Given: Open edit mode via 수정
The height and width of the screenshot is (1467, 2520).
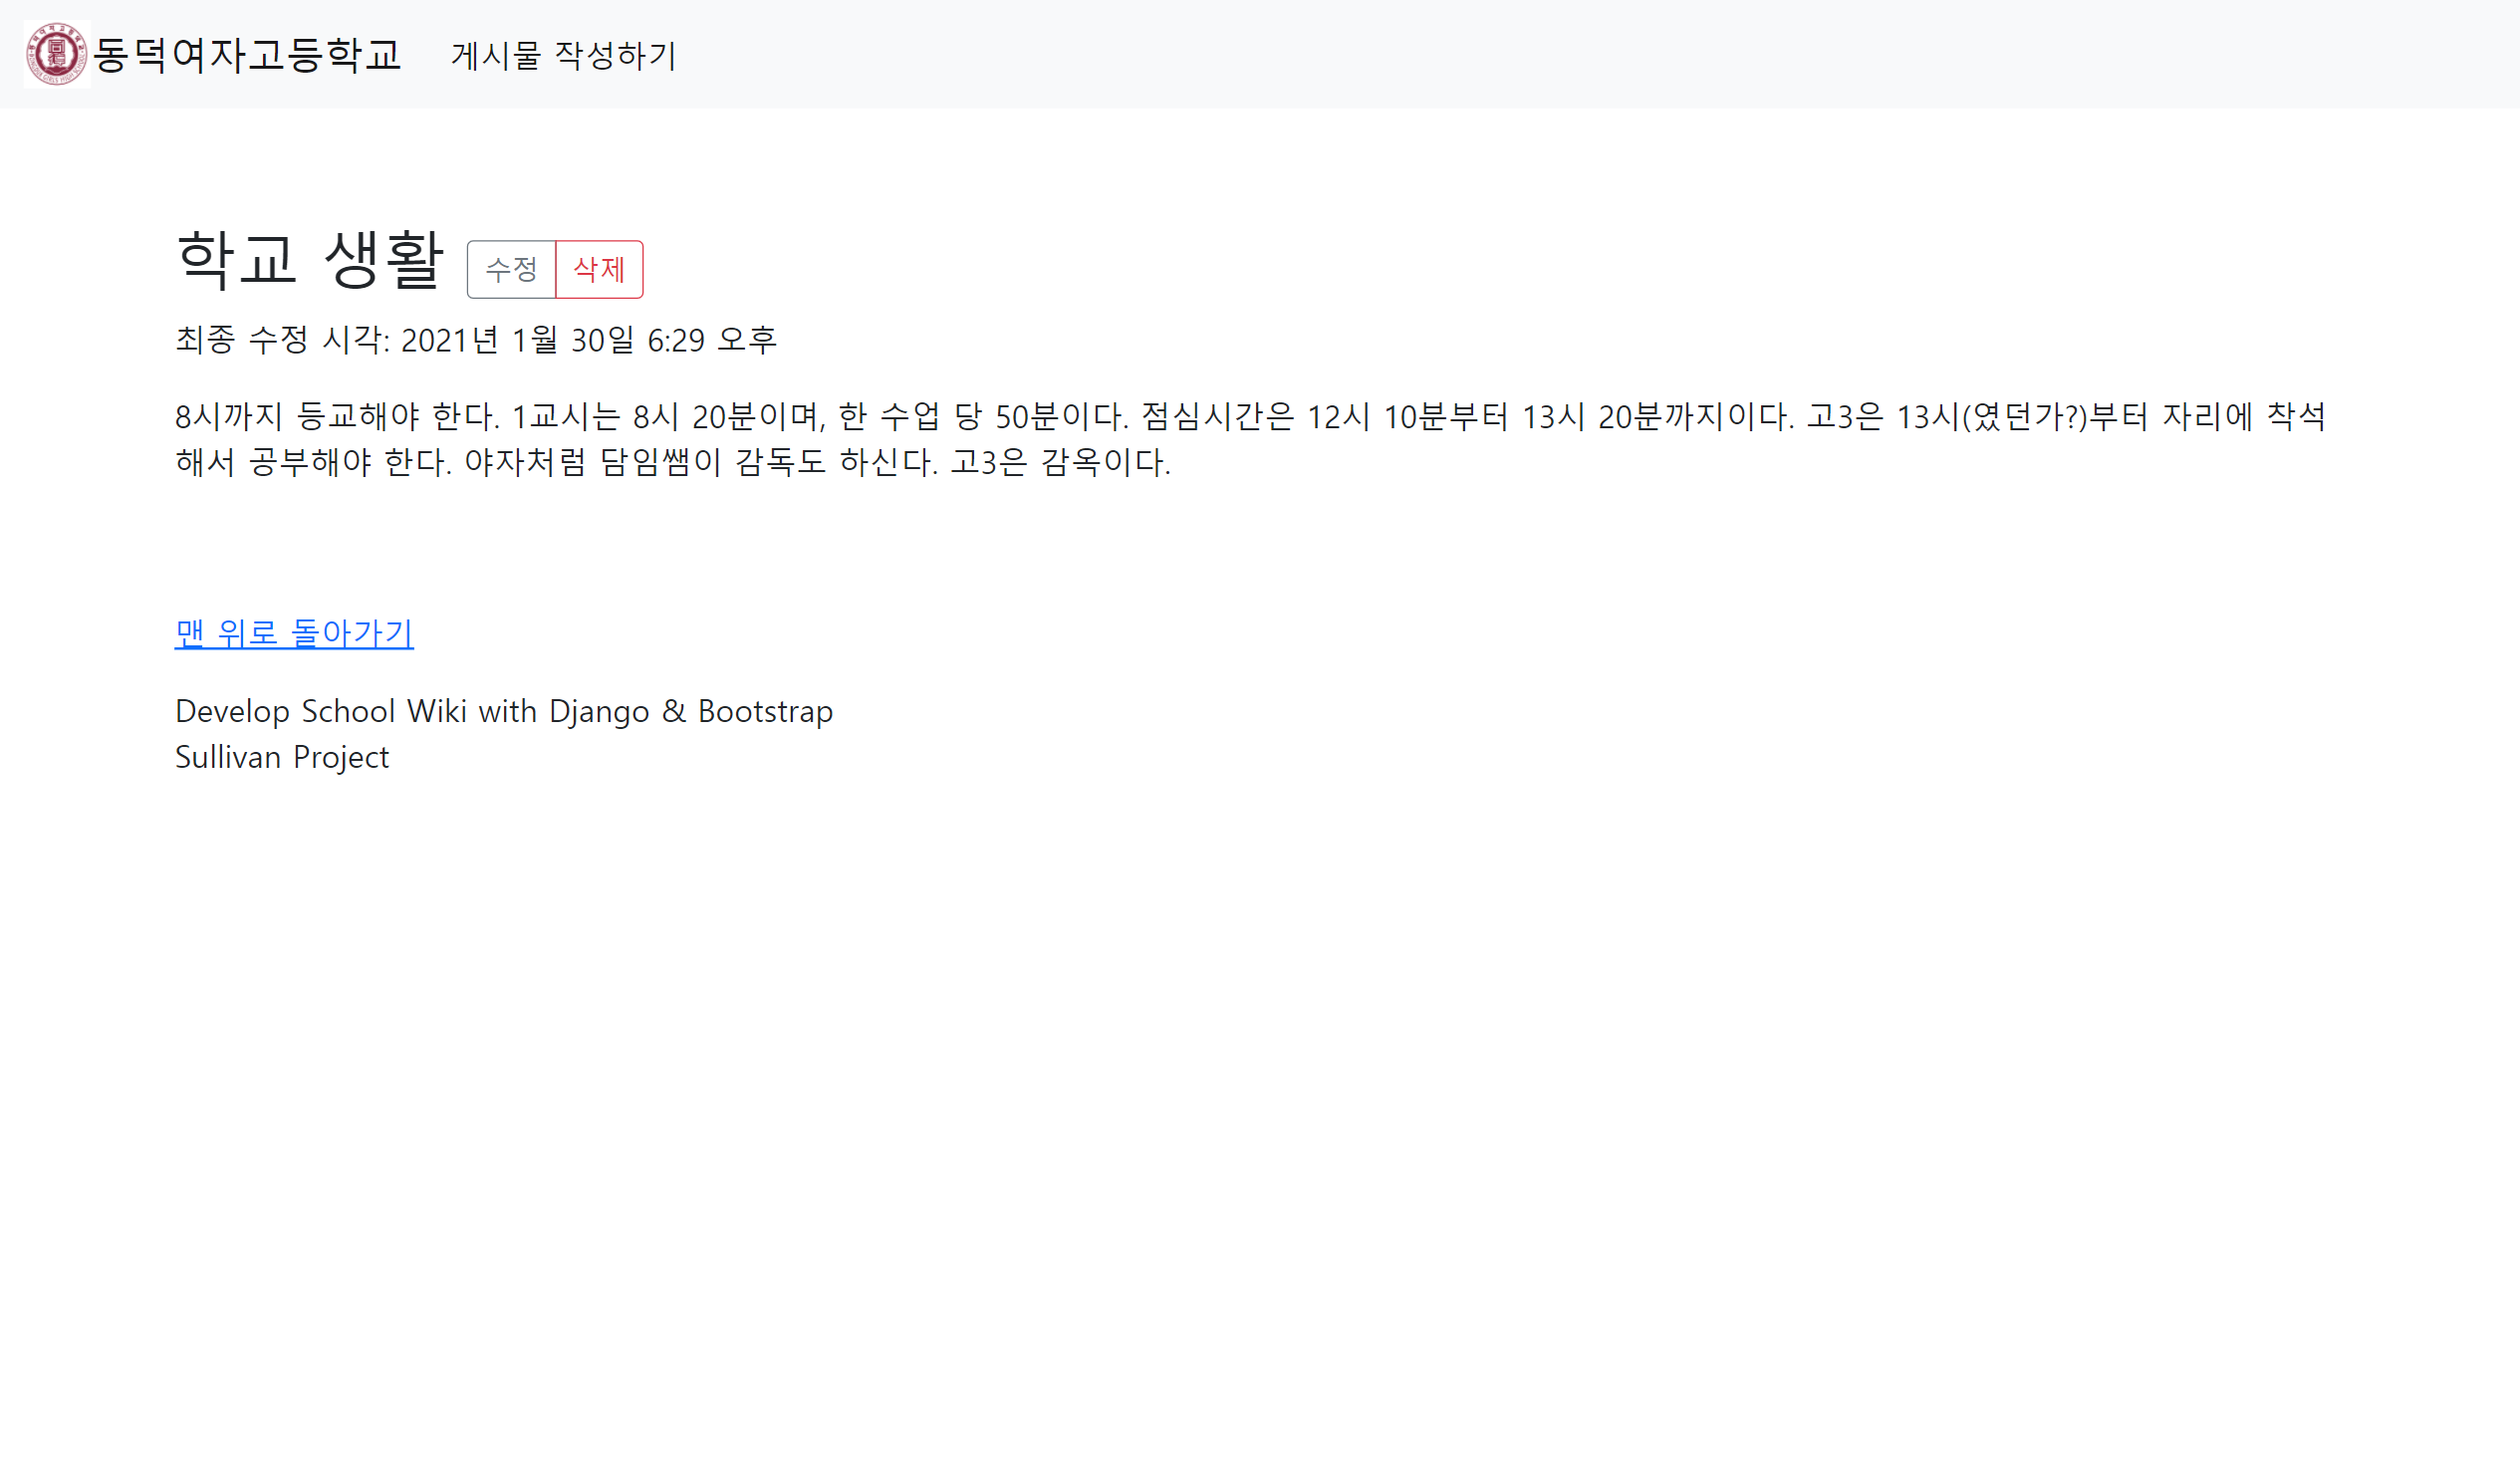Looking at the screenshot, I should [x=512, y=268].
